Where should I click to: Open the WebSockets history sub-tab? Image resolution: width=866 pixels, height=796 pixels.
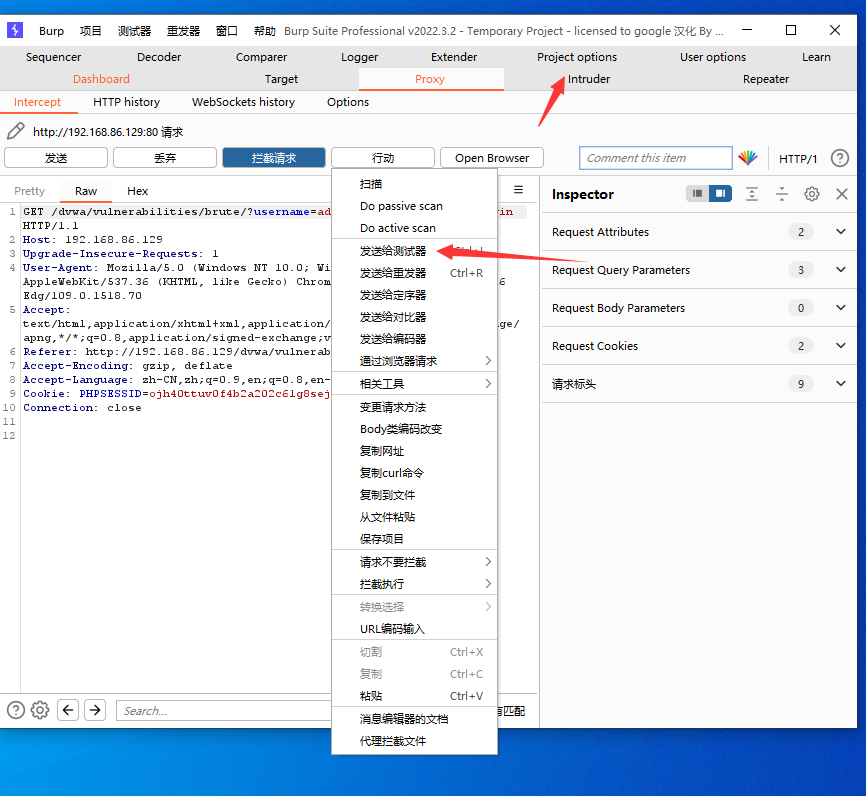[x=243, y=102]
